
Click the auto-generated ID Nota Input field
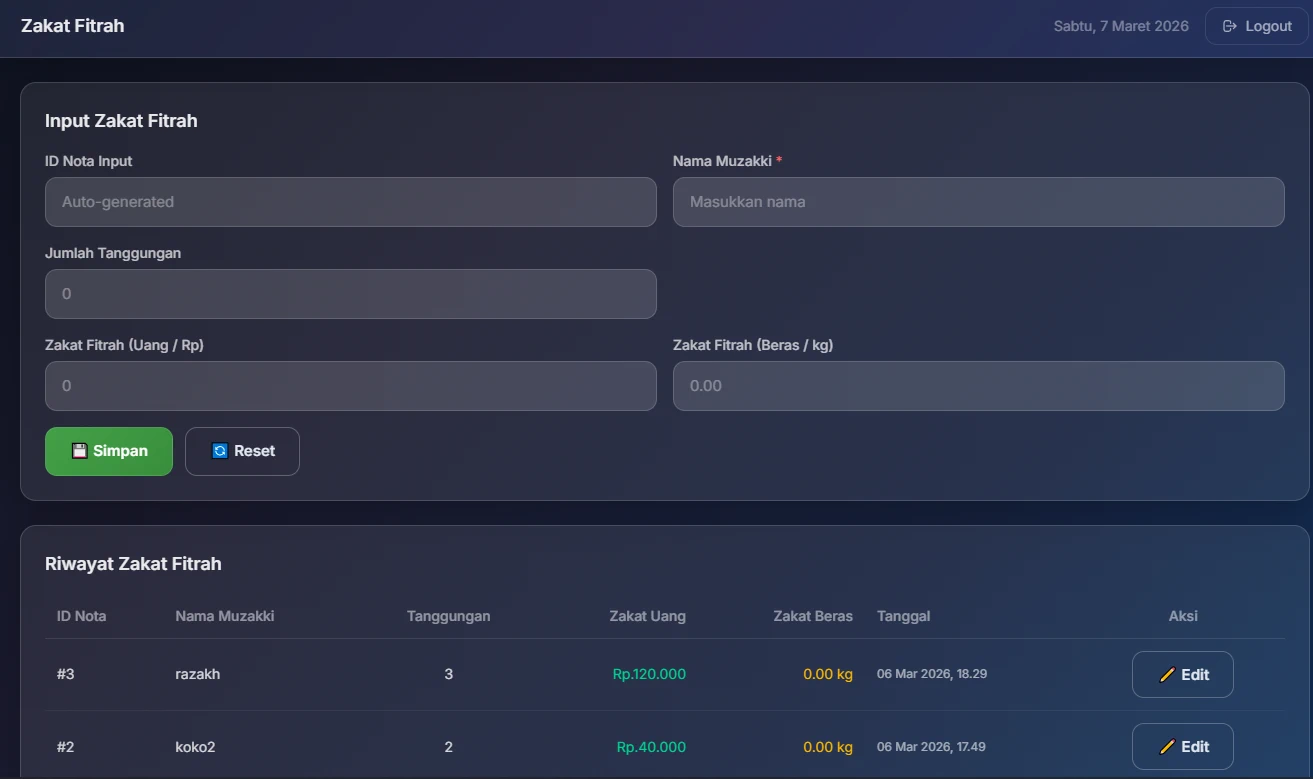click(x=350, y=202)
